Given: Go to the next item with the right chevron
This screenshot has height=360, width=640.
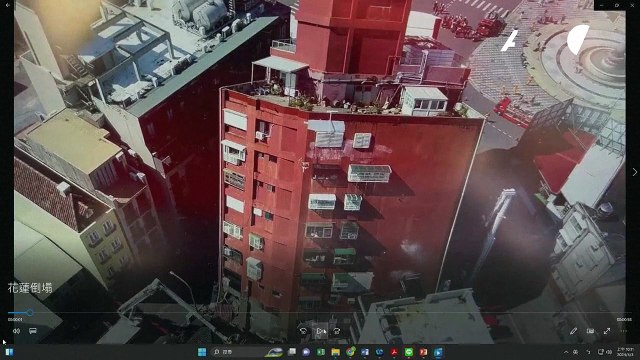Looking at the screenshot, I should tap(635, 172).
